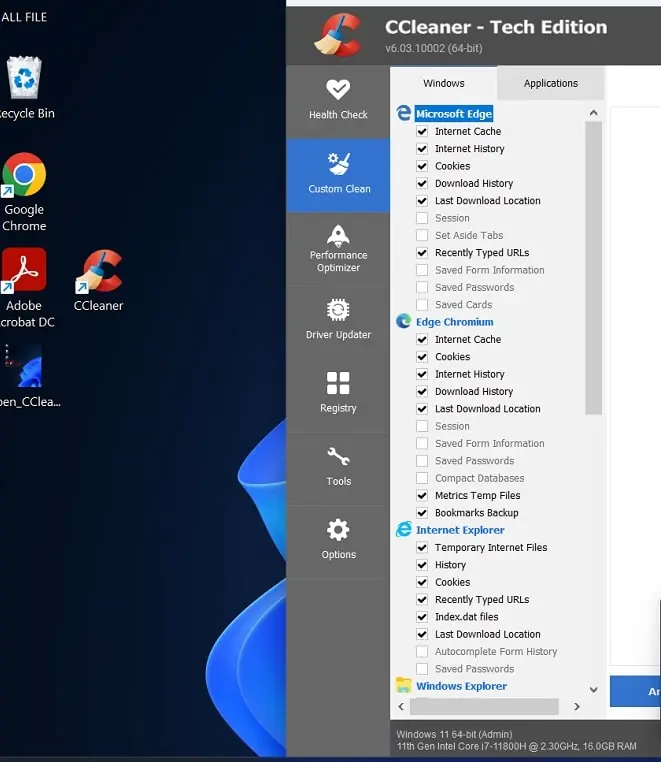Screen dimensions: 661x762
Task: Click the horizontal scroll left arrow
Action: (401, 706)
